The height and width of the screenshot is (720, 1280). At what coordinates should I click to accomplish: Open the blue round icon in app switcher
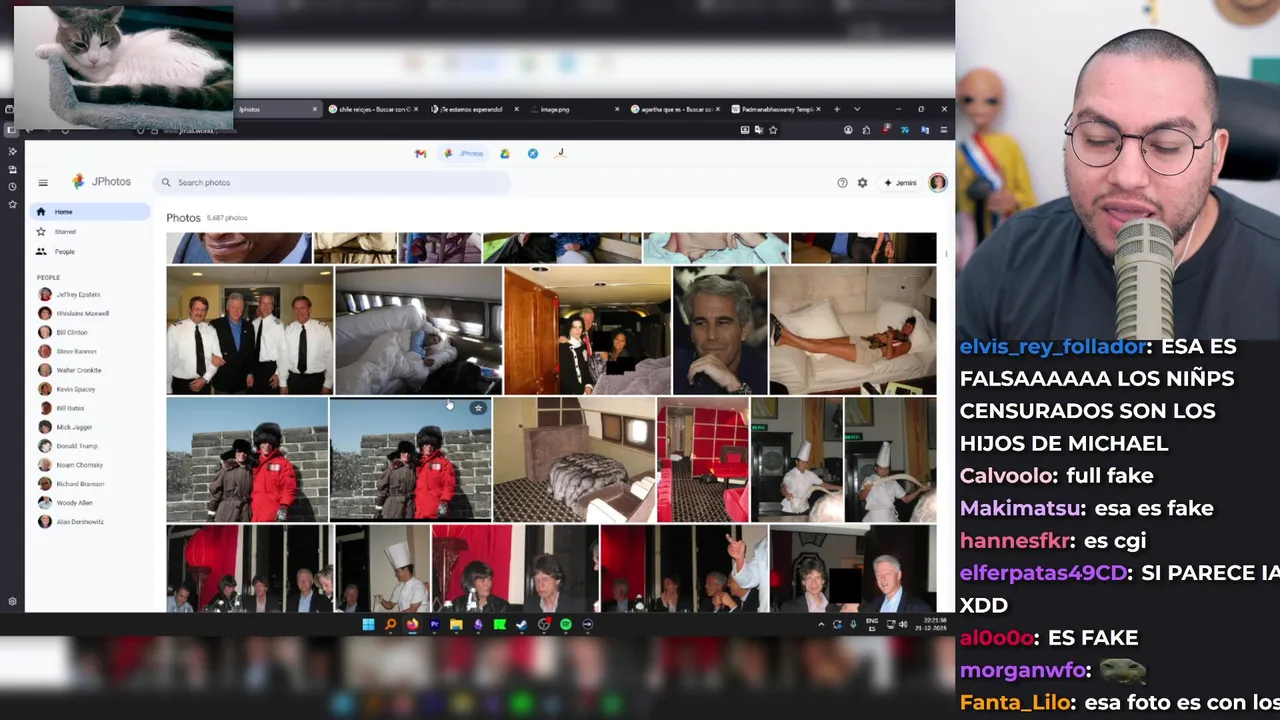click(x=533, y=153)
